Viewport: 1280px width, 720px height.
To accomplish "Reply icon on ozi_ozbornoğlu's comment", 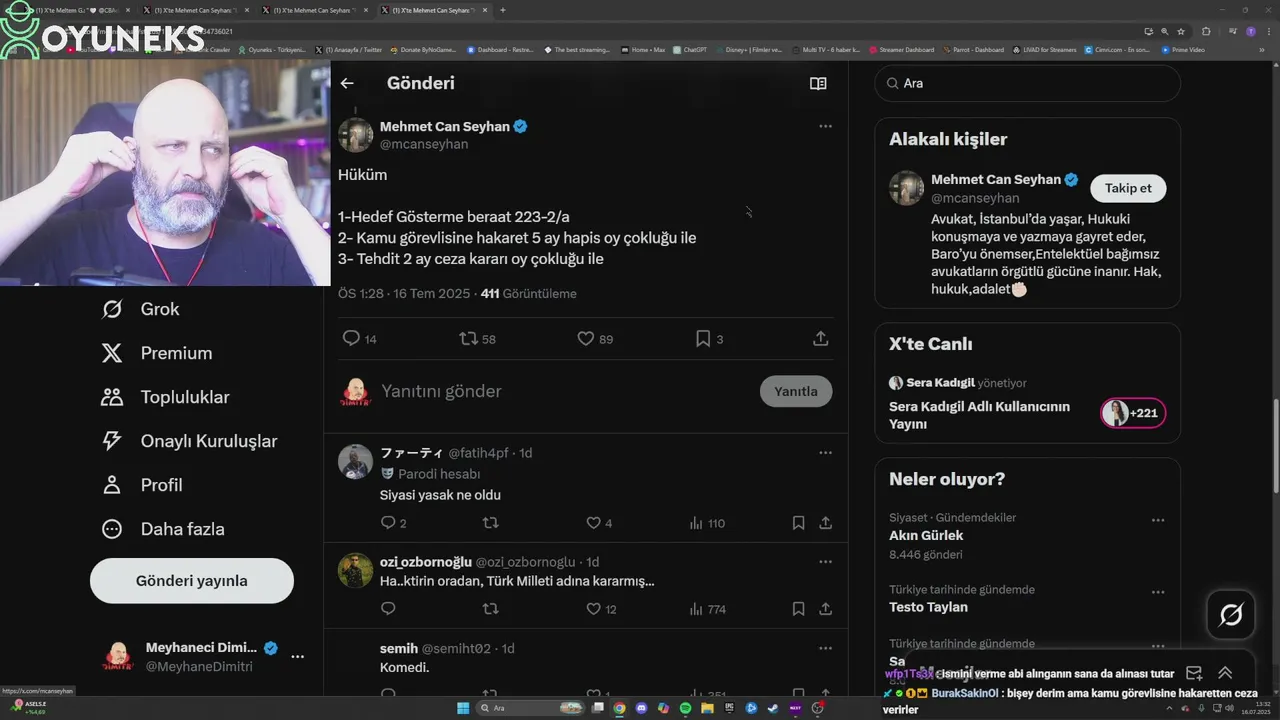I will 389,609.
